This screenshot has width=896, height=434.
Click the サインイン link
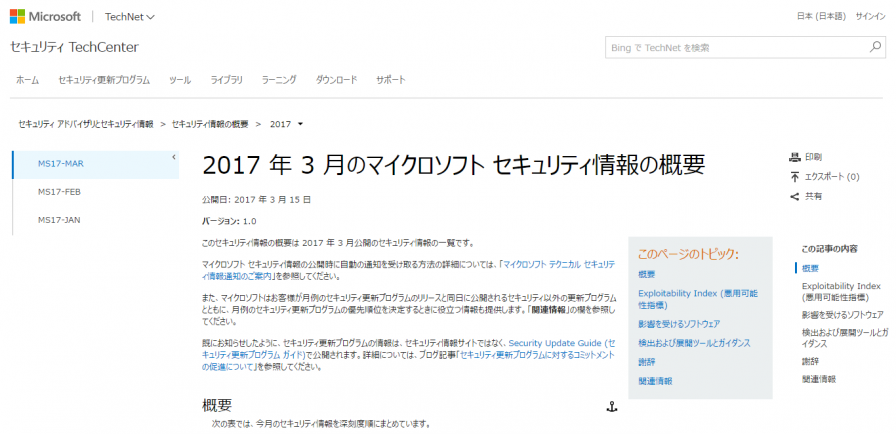[870, 17]
